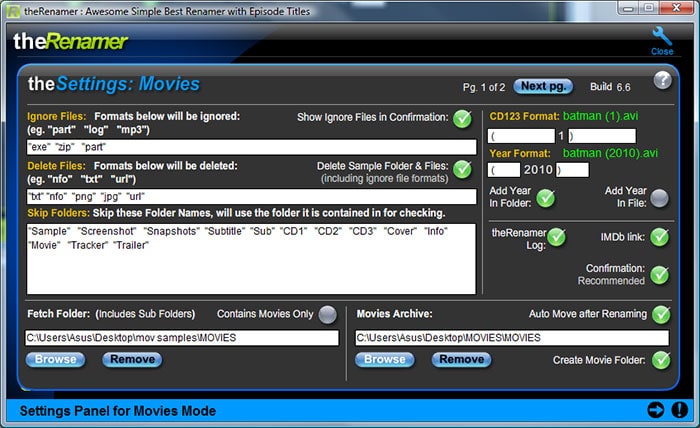
Task: Click the 'Skip Folders:' label
Action: (x=58, y=213)
